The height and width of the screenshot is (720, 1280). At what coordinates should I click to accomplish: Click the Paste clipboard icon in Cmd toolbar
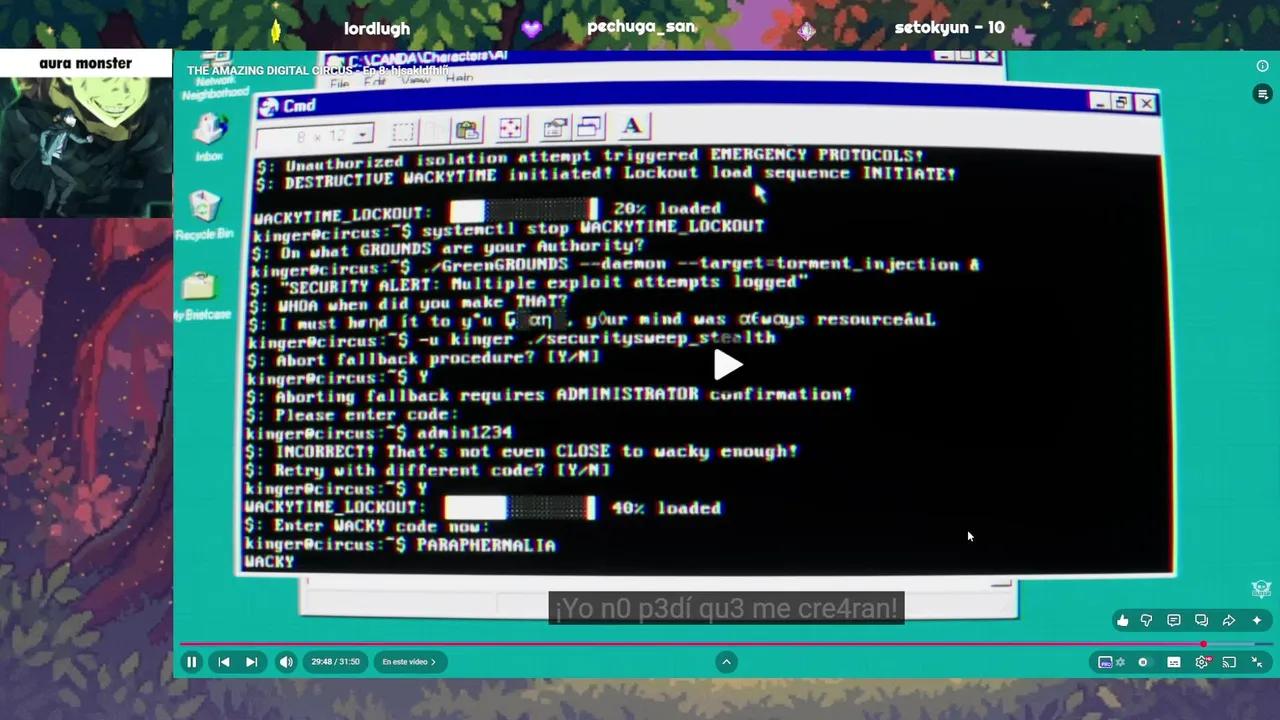467,130
